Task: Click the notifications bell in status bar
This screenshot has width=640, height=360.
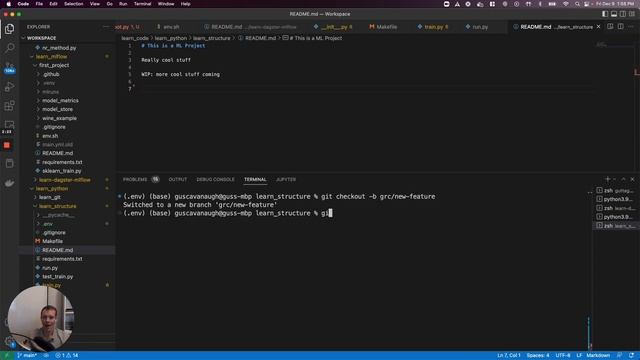Action: [631, 356]
